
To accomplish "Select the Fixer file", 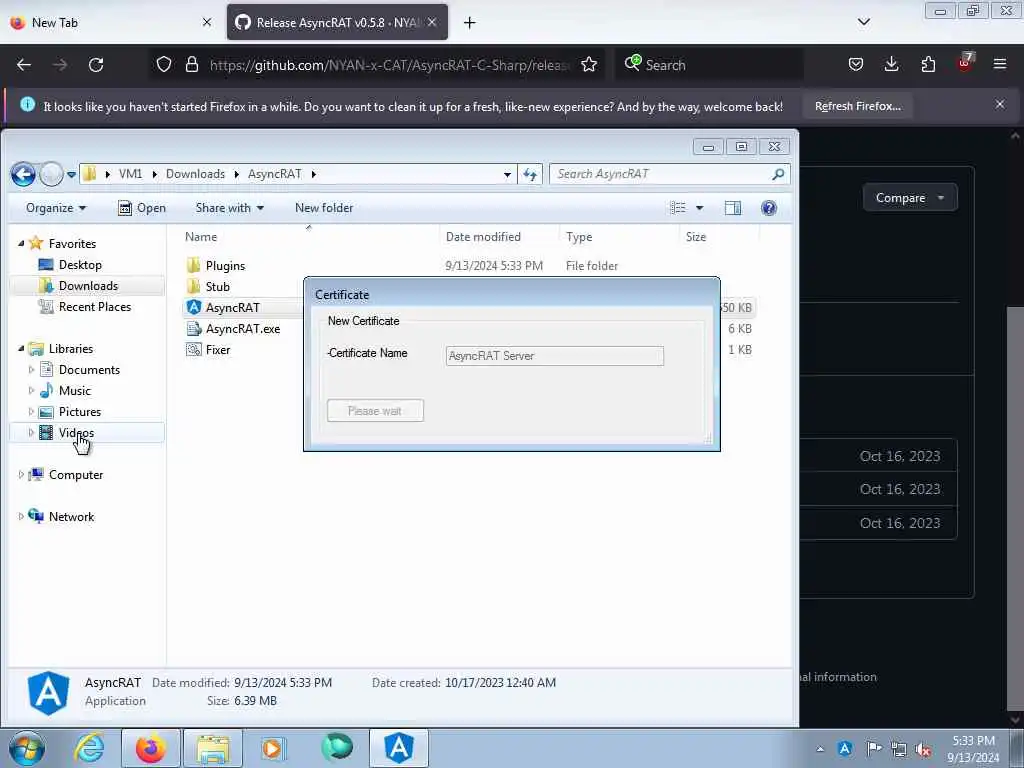I will click(217, 349).
